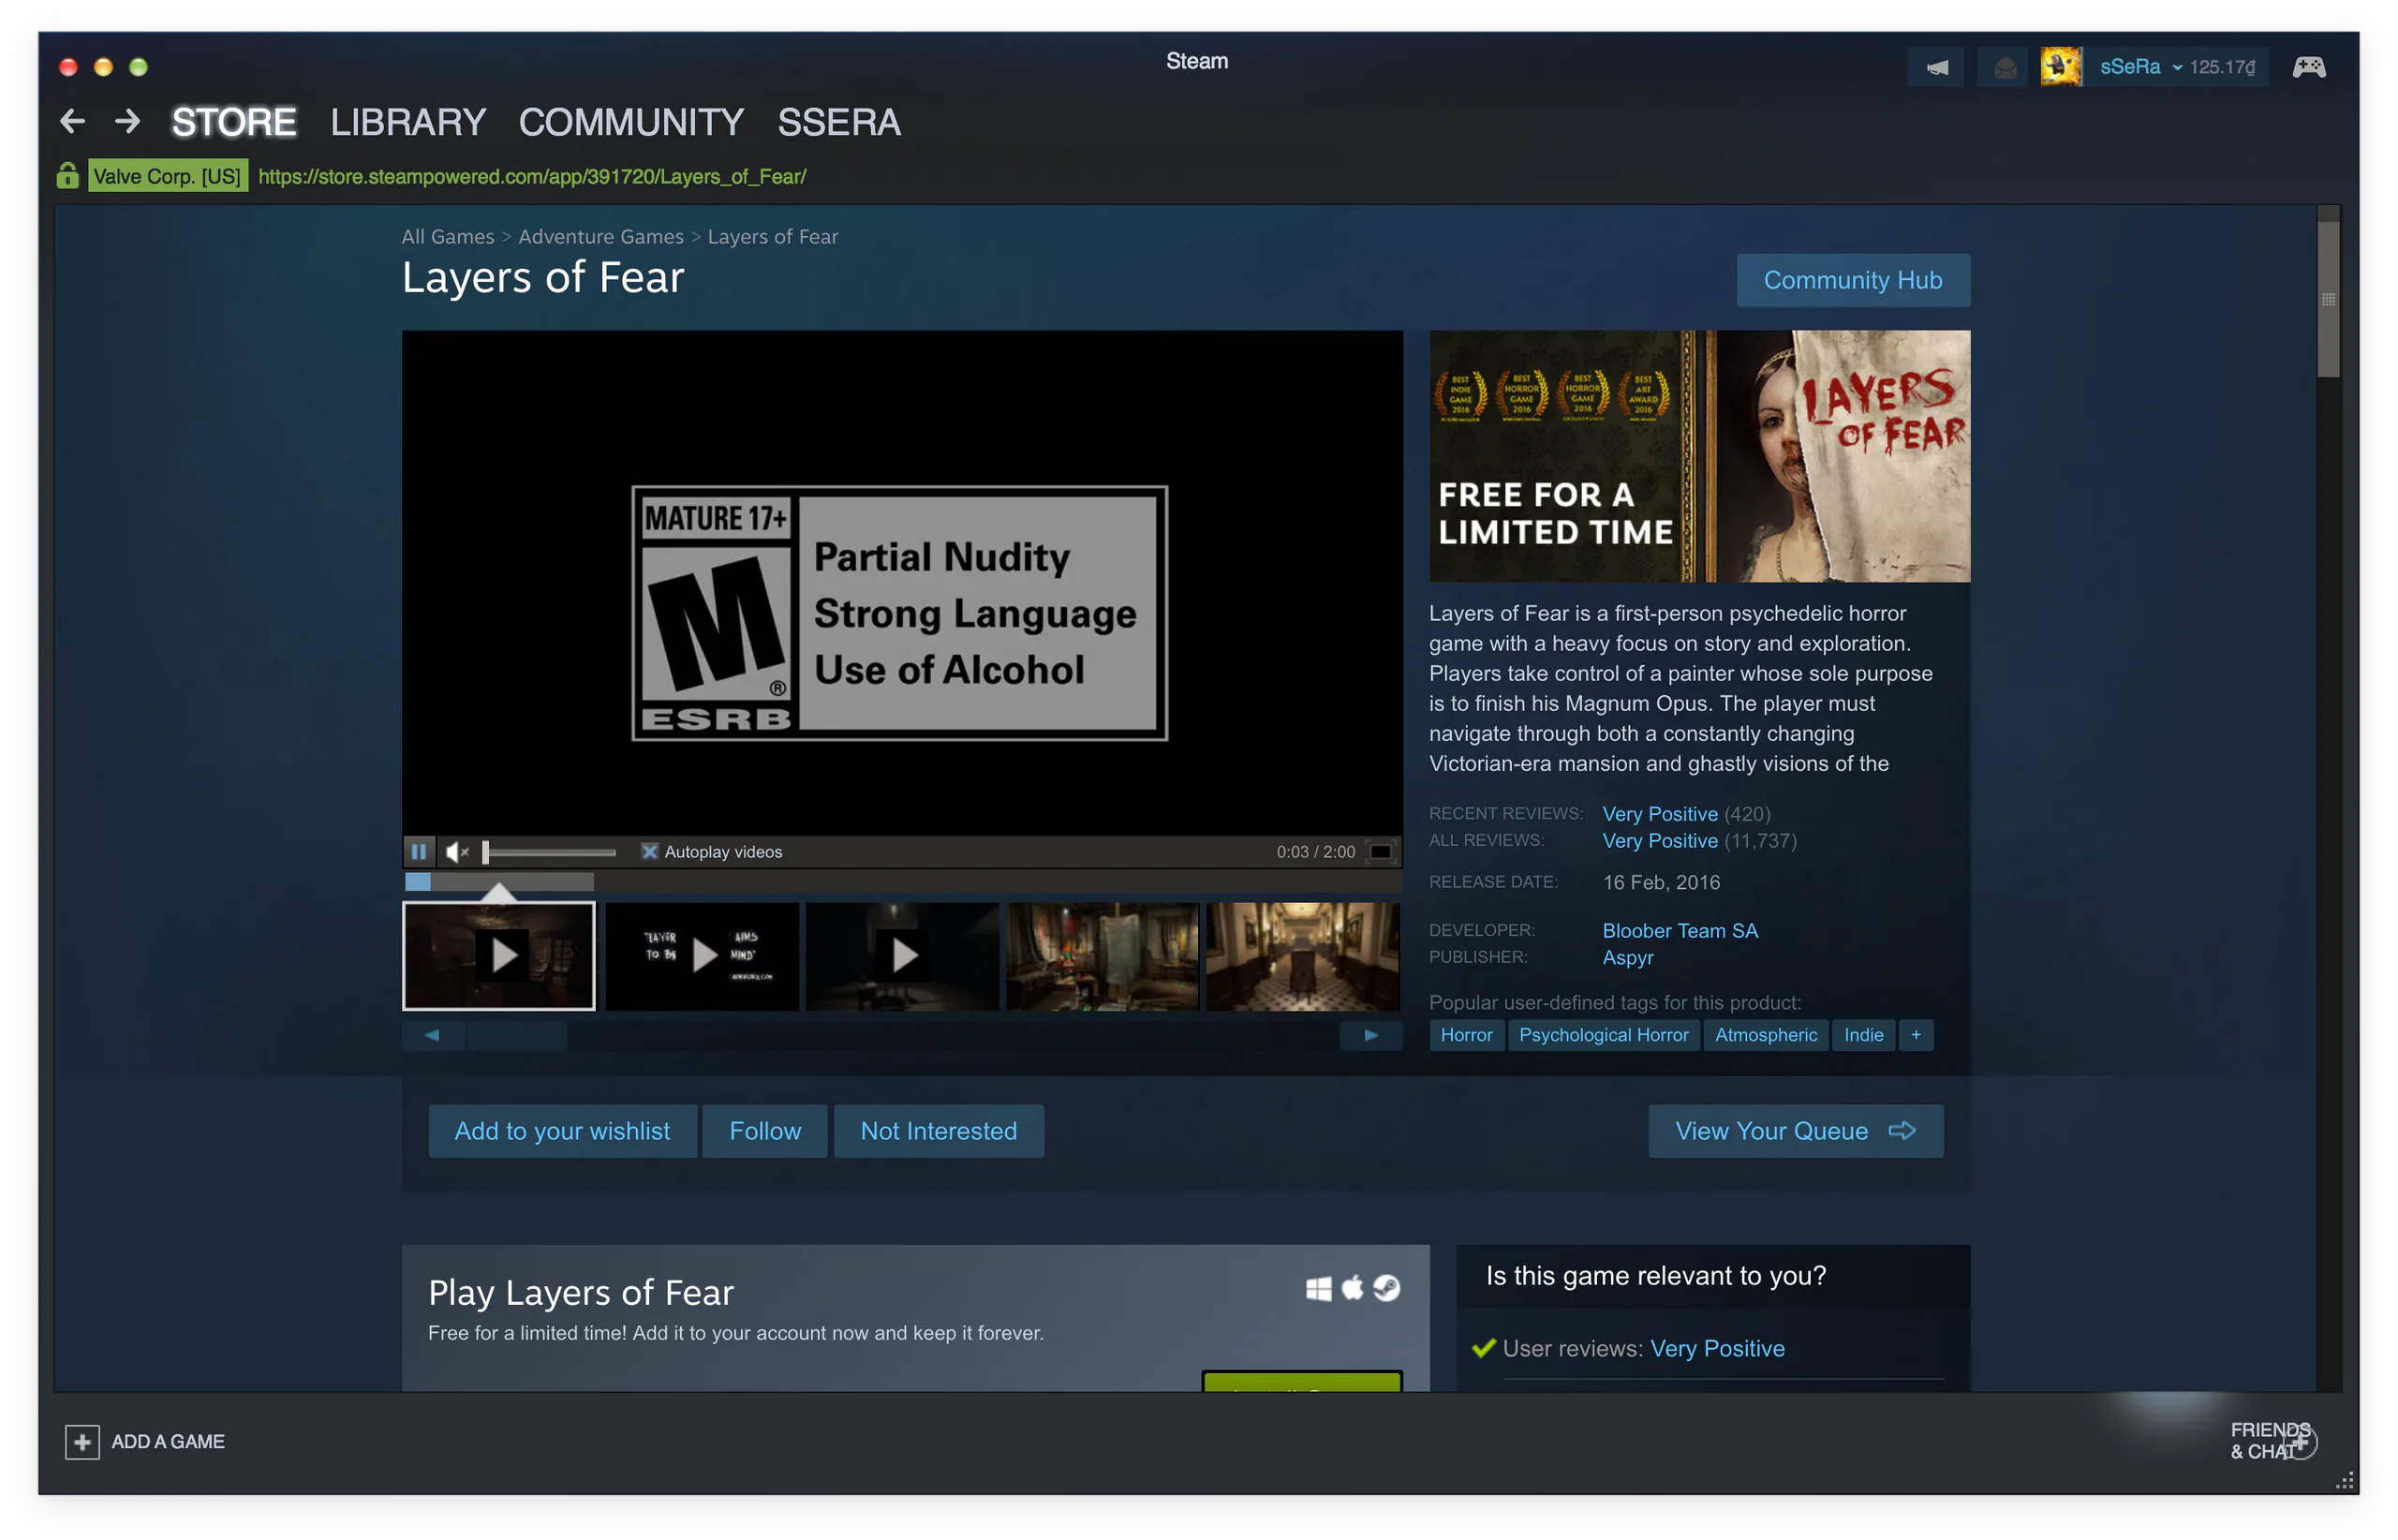Image resolution: width=2398 pixels, height=1540 pixels.
Task: Select first trailer video thumbnail
Action: pyautogui.click(x=499, y=956)
